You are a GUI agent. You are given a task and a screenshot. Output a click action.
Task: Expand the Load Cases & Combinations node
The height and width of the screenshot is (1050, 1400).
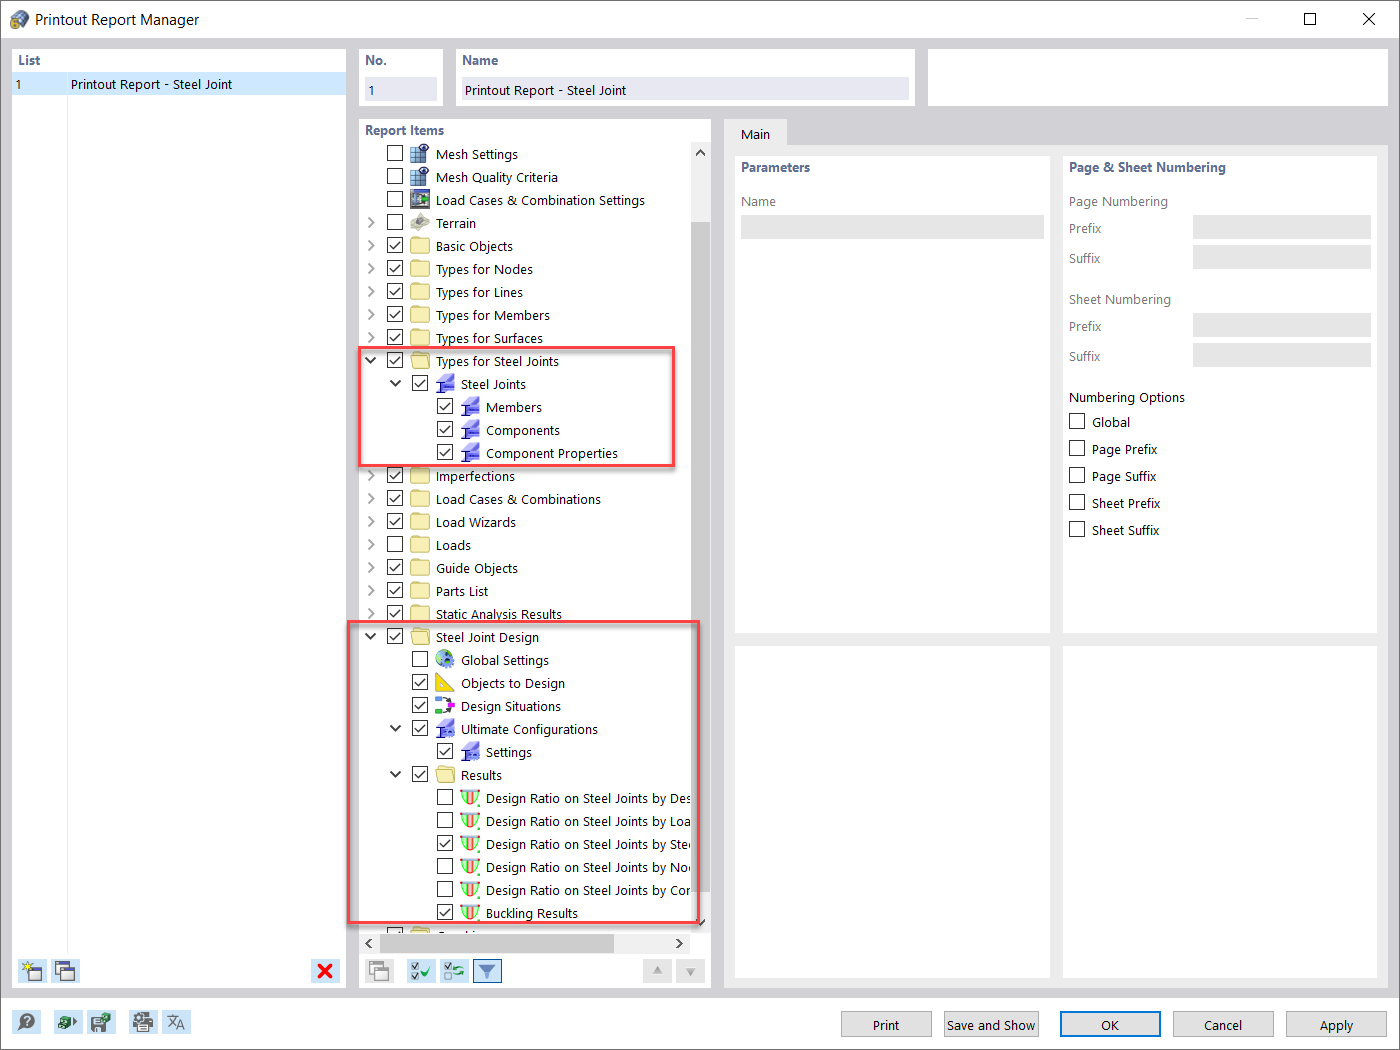(x=370, y=498)
